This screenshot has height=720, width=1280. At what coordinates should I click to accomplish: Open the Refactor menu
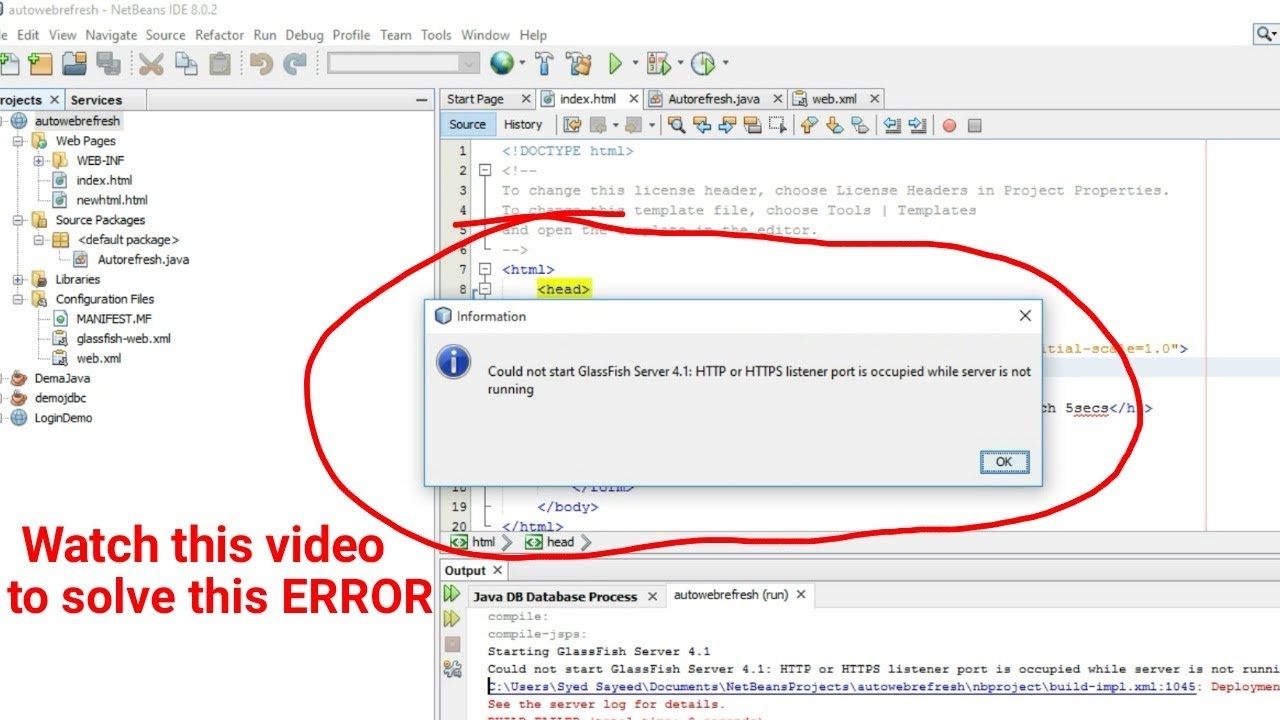pyautogui.click(x=219, y=35)
